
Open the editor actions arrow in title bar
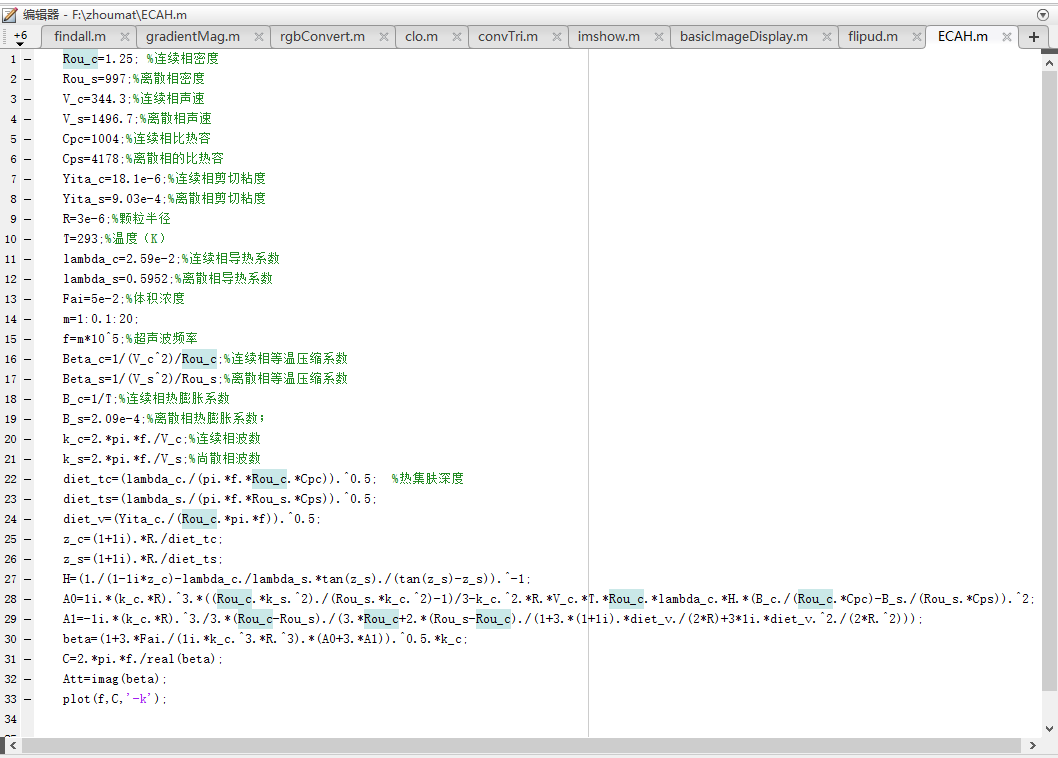click(x=1044, y=15)
